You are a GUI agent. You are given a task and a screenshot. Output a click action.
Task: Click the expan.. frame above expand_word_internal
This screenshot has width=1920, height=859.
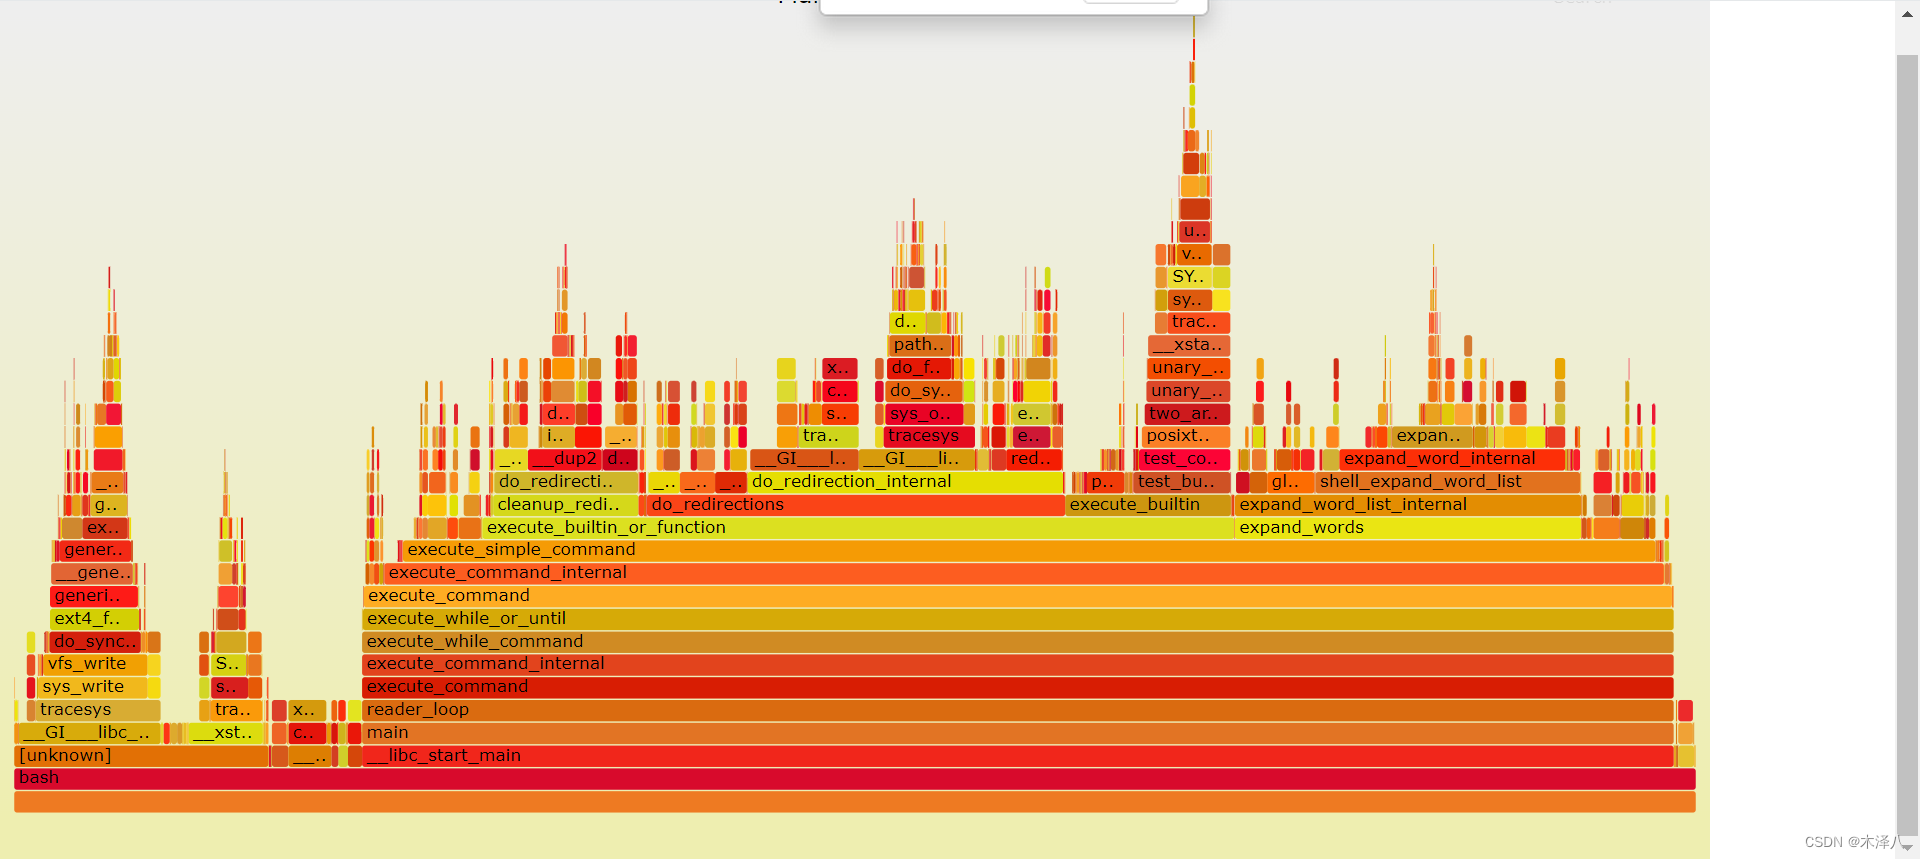(1432, 435)
